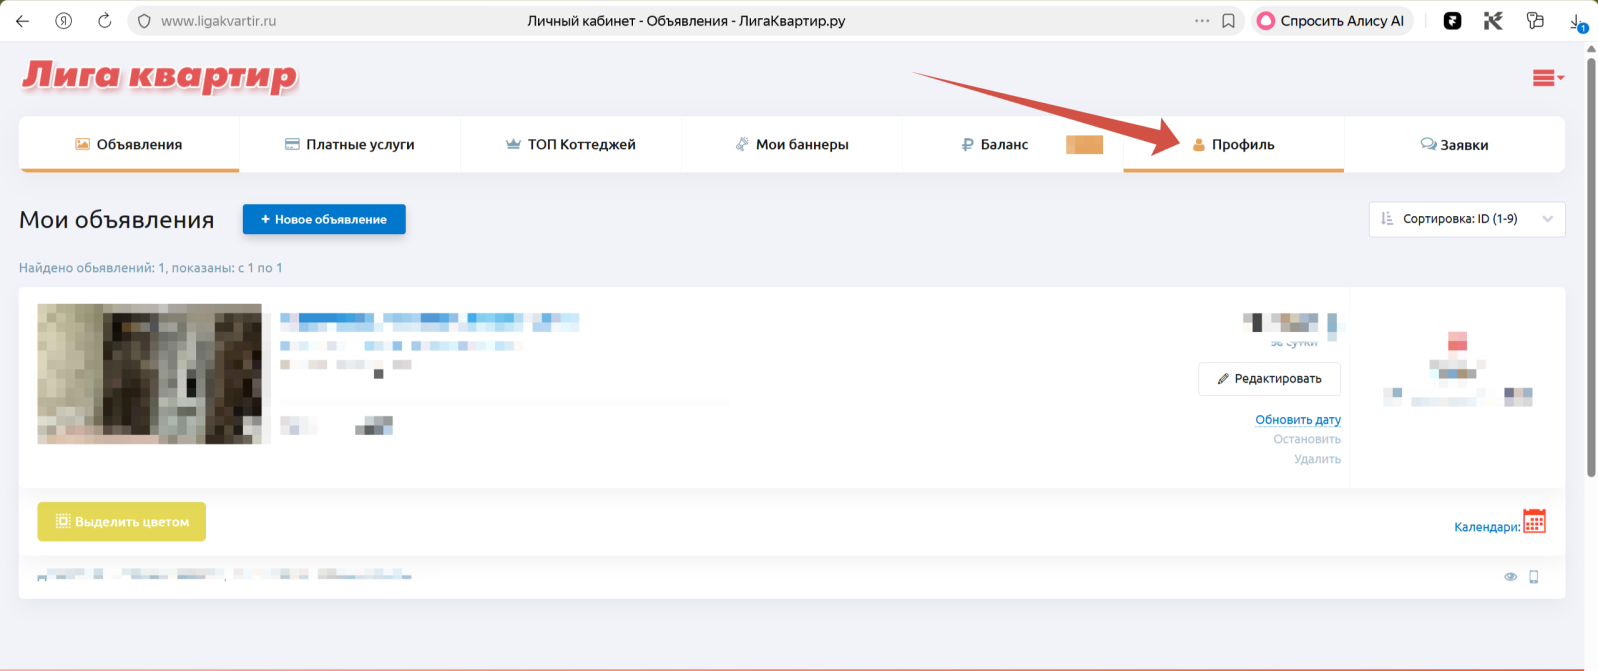Screen dimensions: 1598x671
Task: Open the K-shaped extension icon
Action: click(x=1493, y=21)
